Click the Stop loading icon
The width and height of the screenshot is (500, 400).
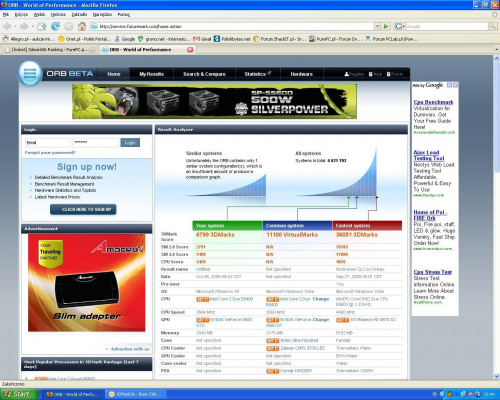click(x=69, y=26)
